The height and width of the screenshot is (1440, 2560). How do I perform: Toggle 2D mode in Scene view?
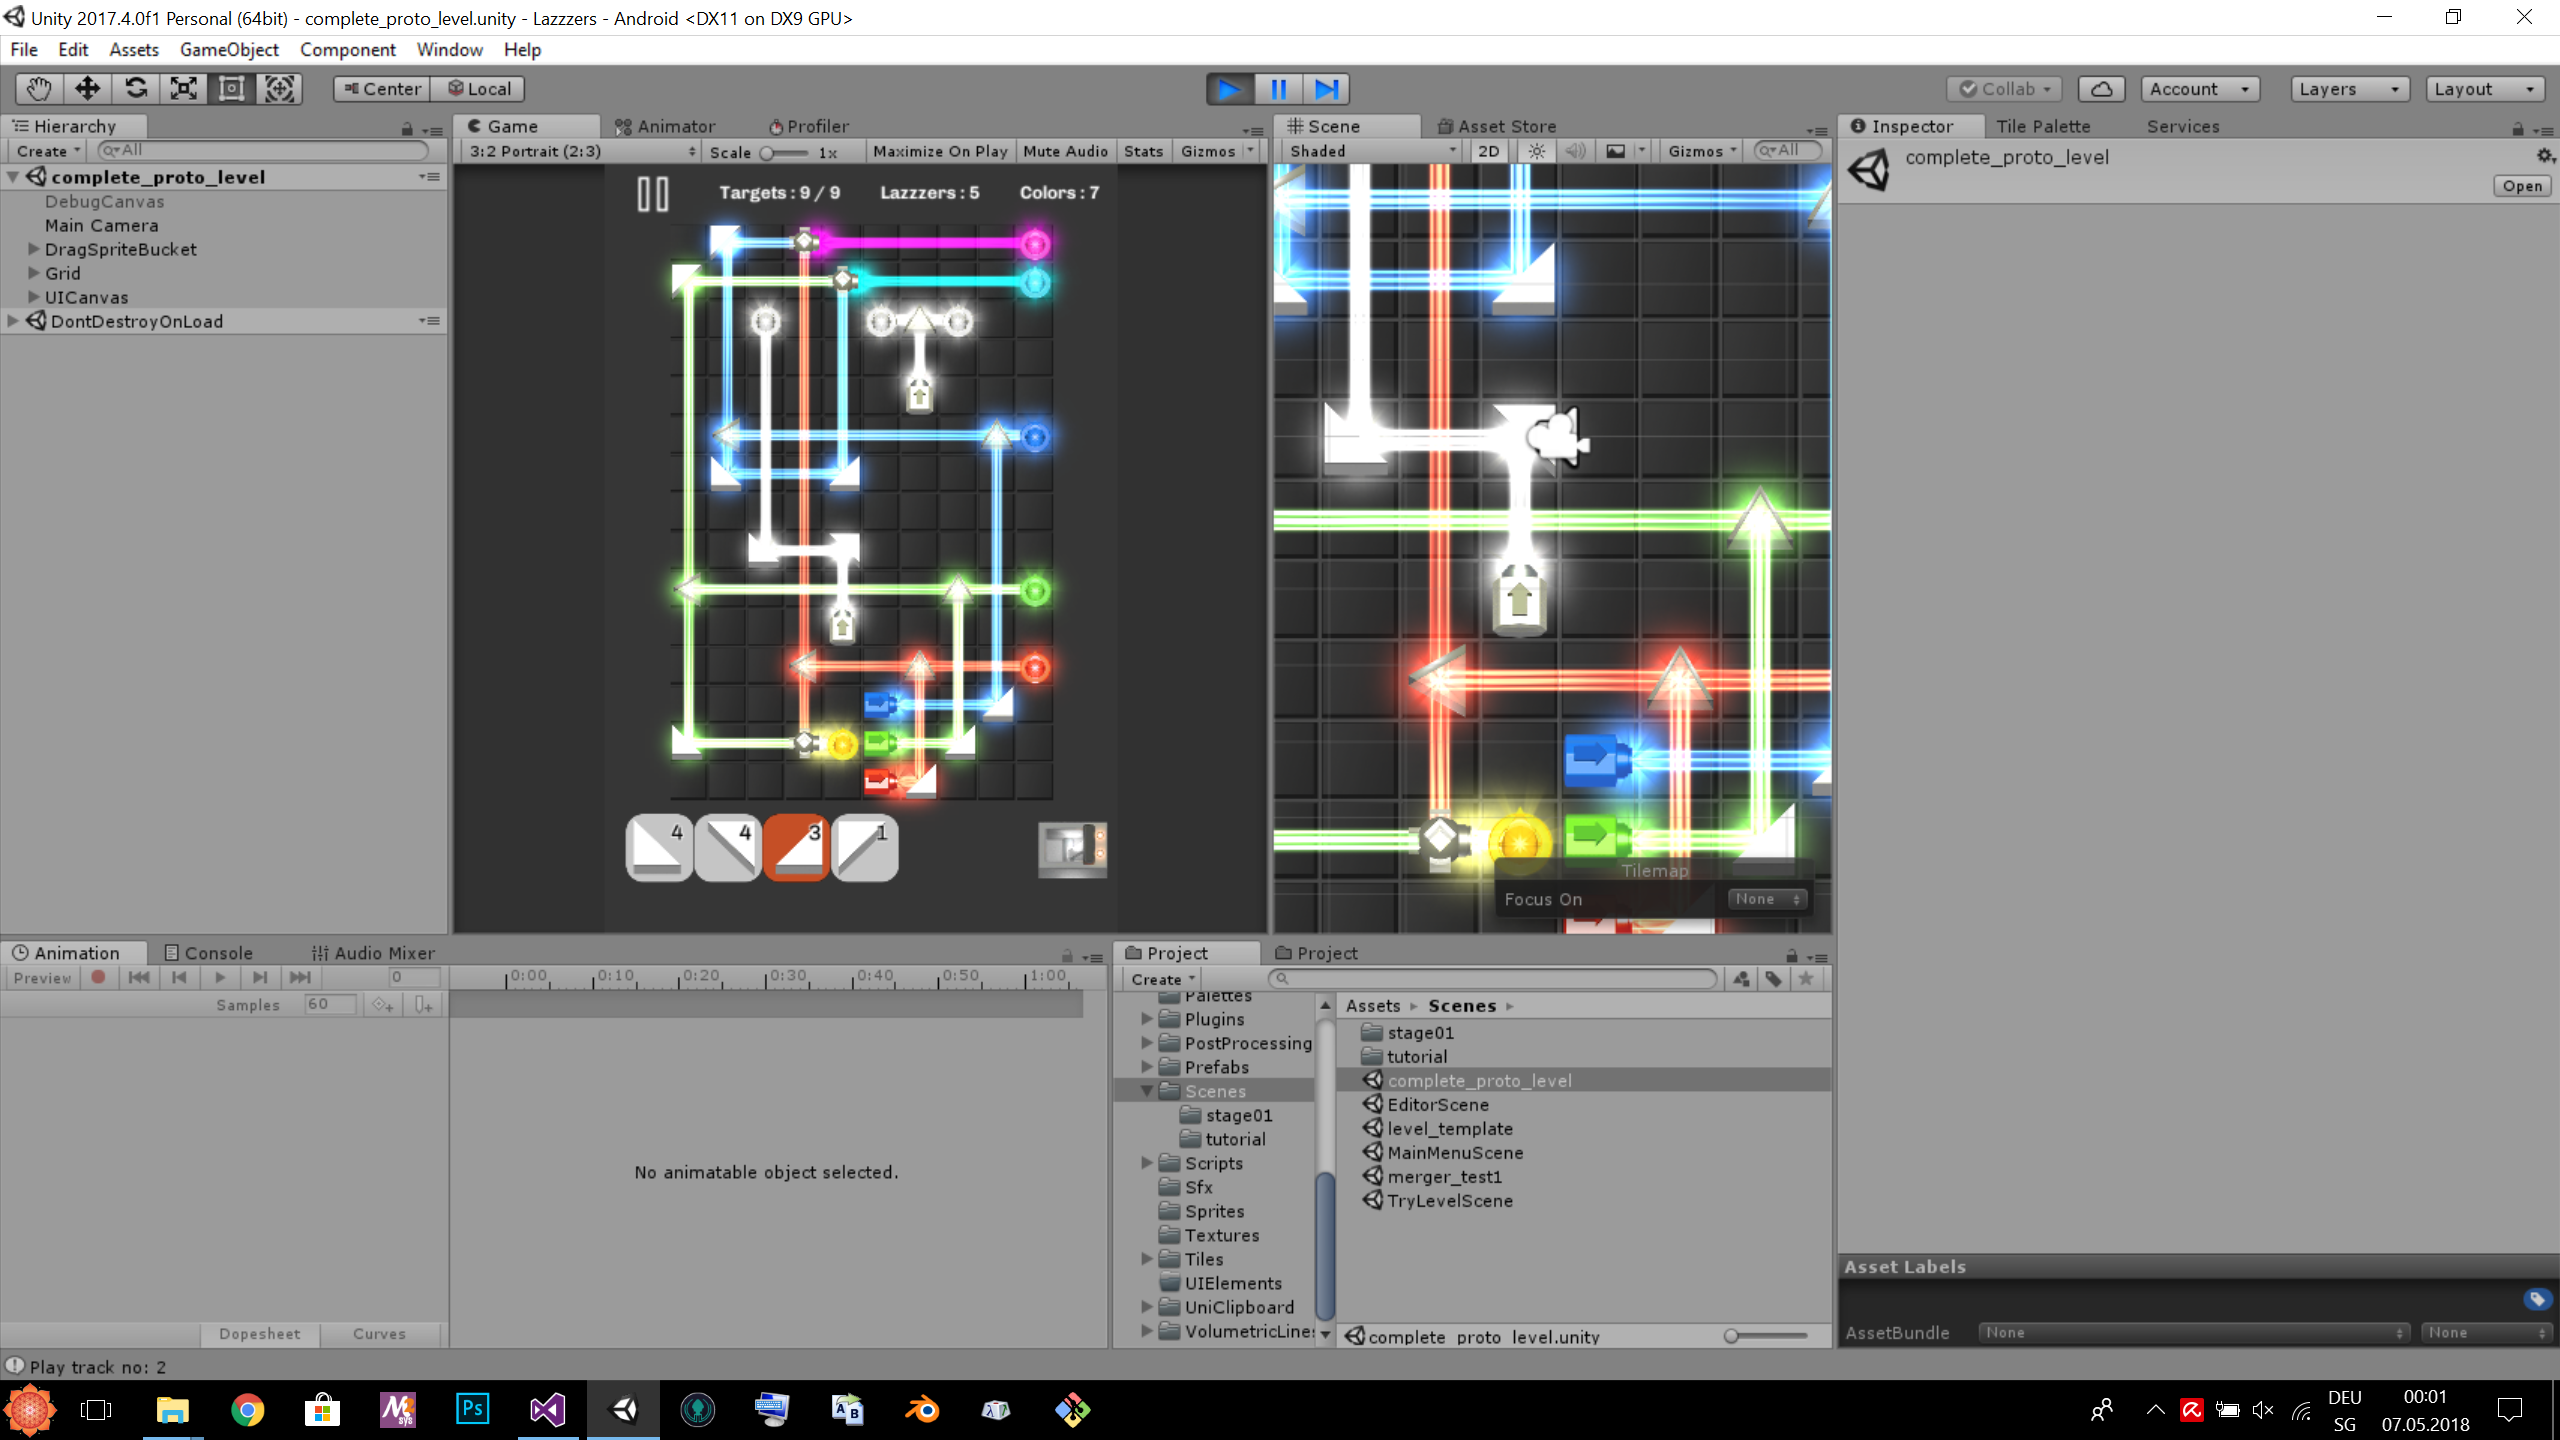1488,151
